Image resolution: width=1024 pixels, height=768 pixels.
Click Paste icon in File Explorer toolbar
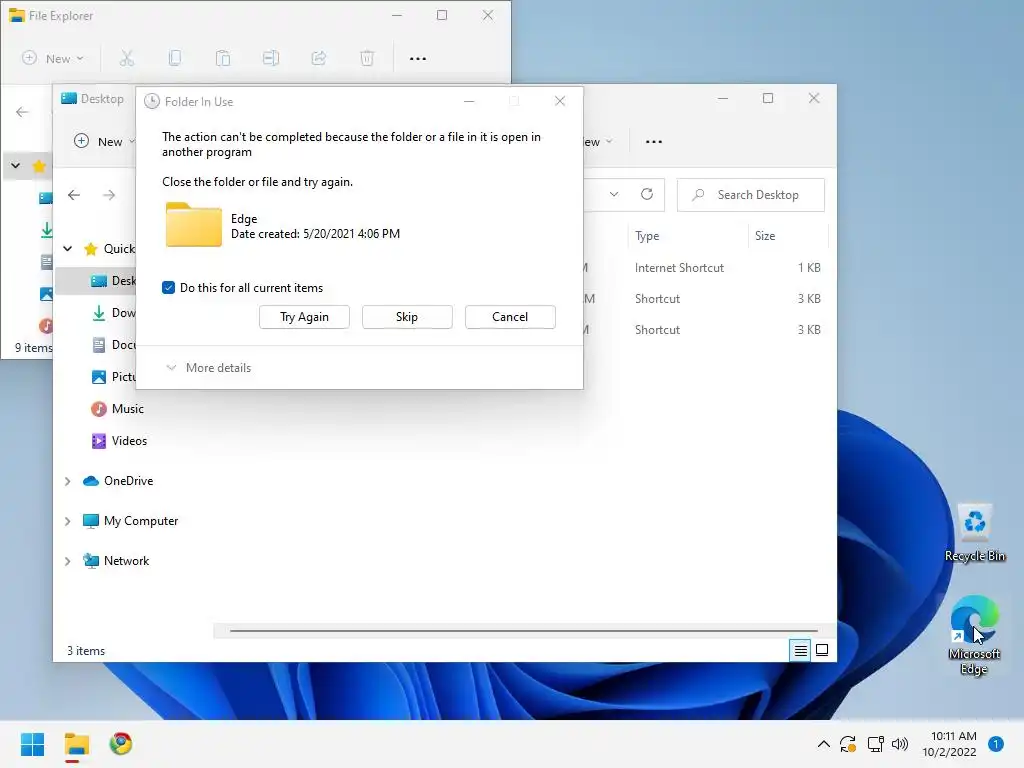click(223, 58)
